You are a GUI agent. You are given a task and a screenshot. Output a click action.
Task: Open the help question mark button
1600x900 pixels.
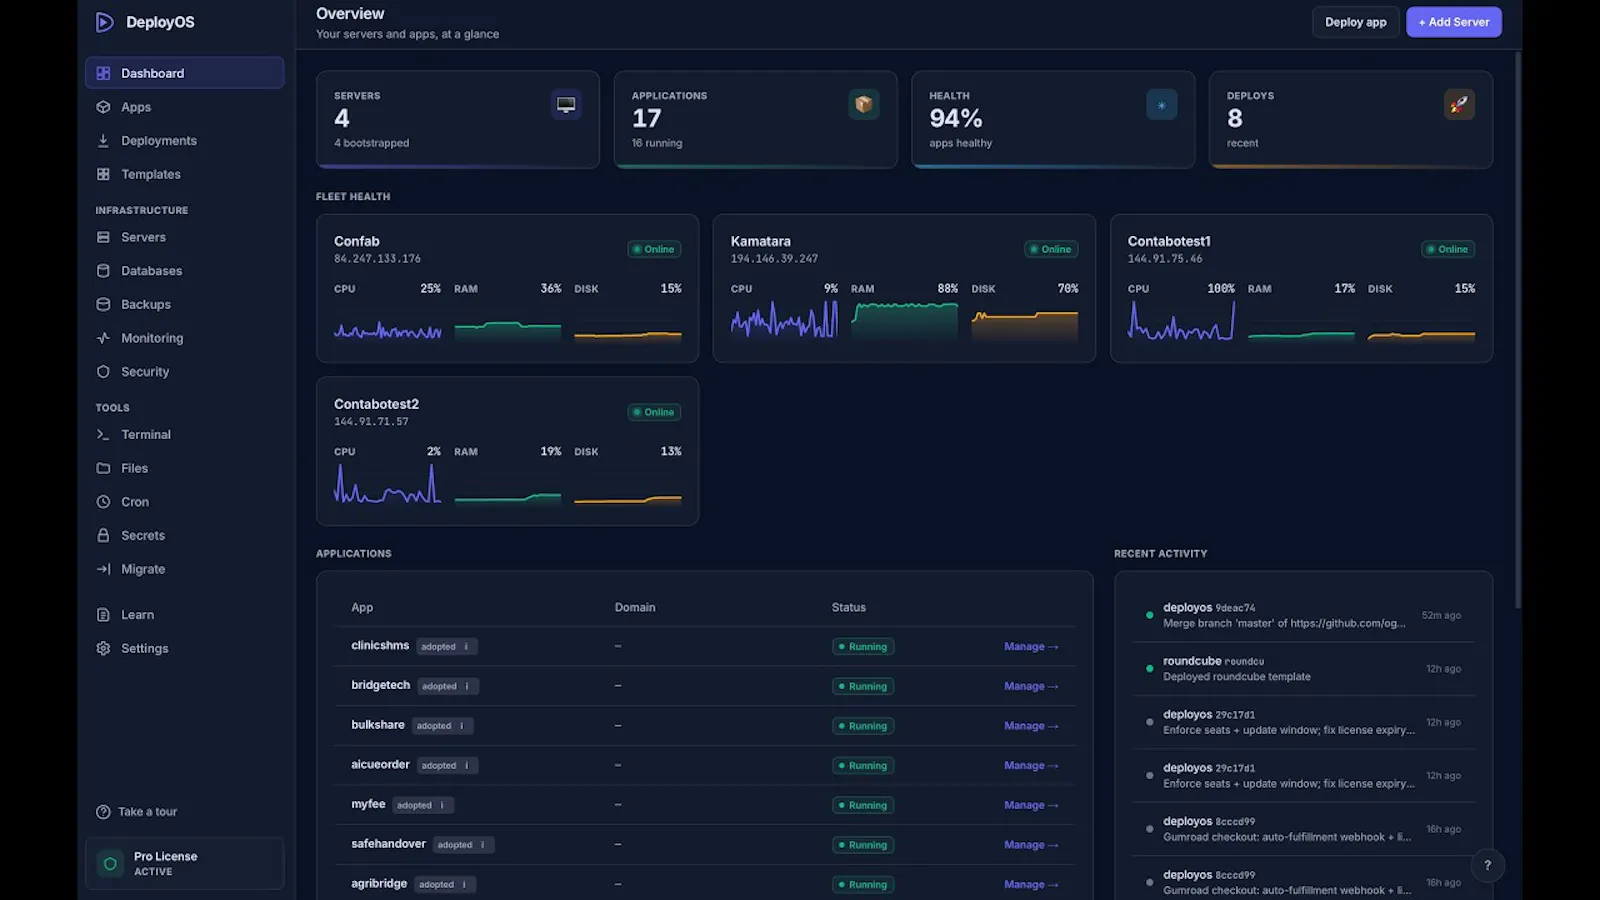click(1487, 866)
